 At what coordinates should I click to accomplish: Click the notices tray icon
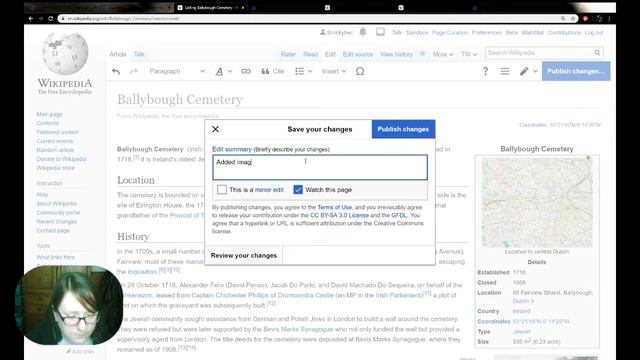(x=380, y=32)
